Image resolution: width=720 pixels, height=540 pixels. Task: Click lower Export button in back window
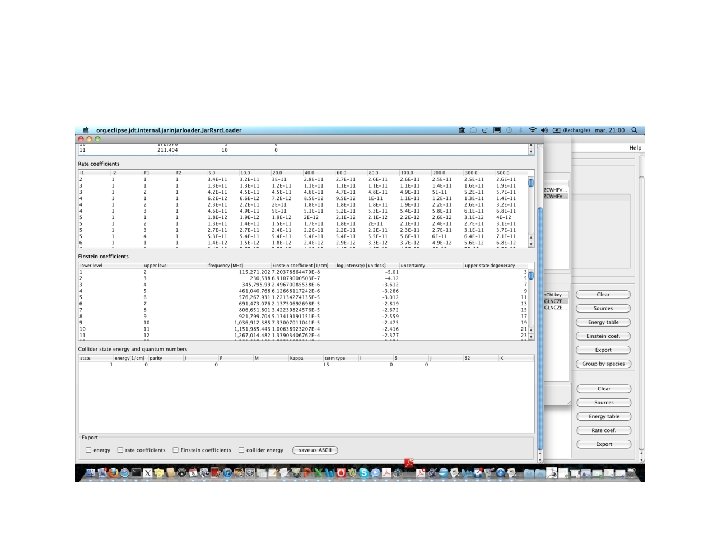pyautogui.click(x=603, y=444)
